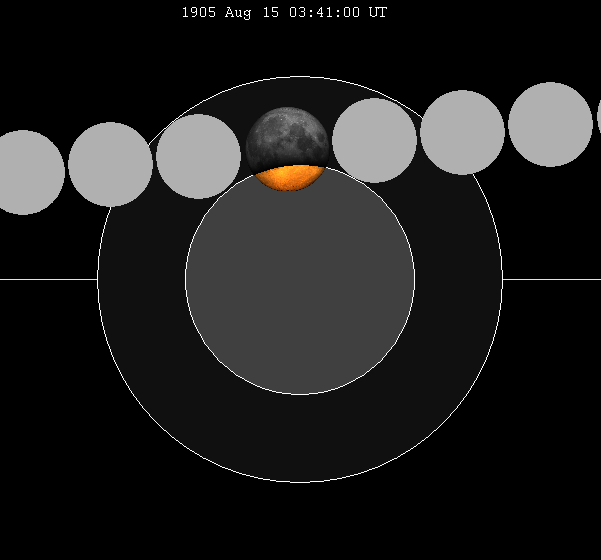Select the partially cut-off moon disc at left edge
The height and width of the screenshot is (560, 601).
24,172
